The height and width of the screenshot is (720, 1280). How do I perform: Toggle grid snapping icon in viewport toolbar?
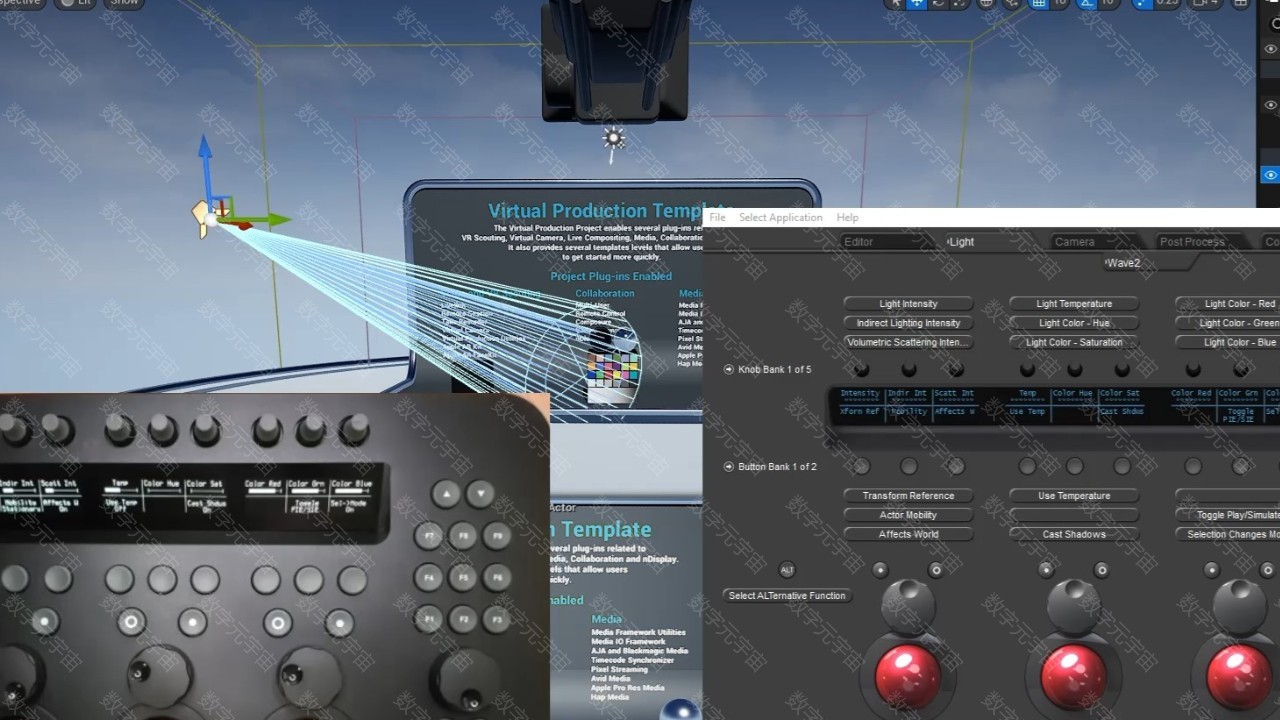pyautogui.click(x=1039, y=3)
